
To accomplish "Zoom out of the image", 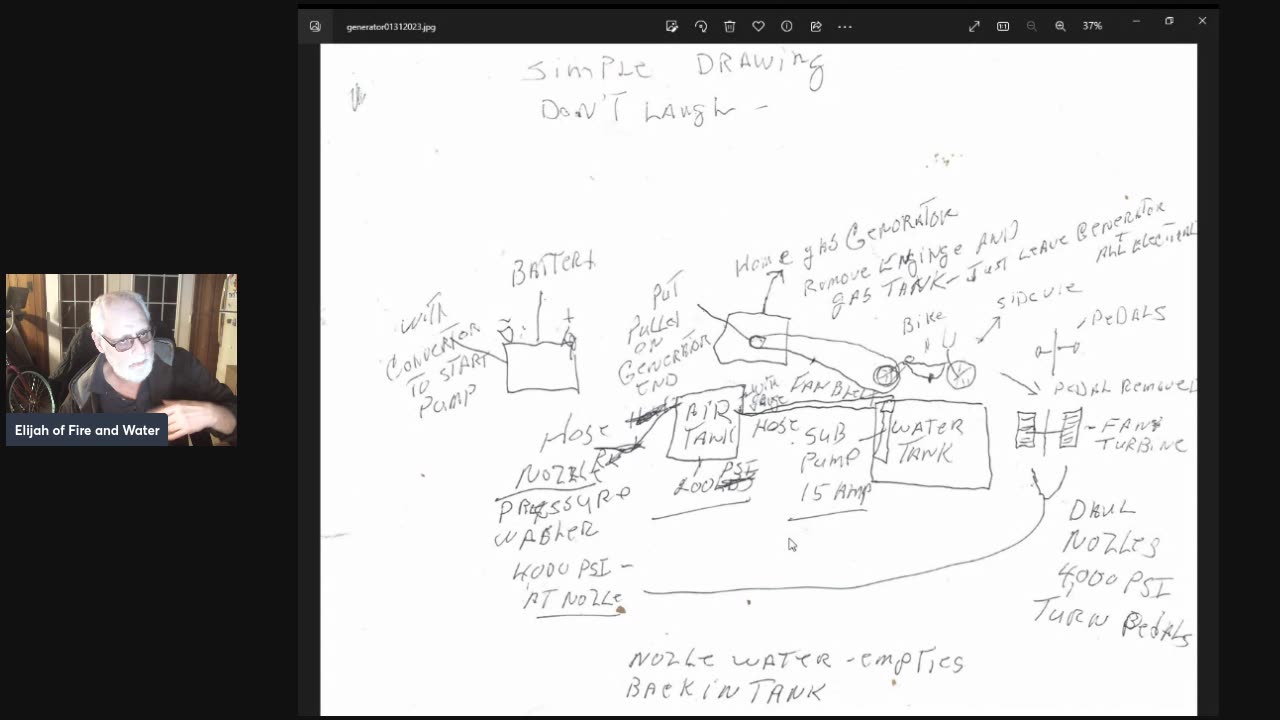I will point(1031,26).
